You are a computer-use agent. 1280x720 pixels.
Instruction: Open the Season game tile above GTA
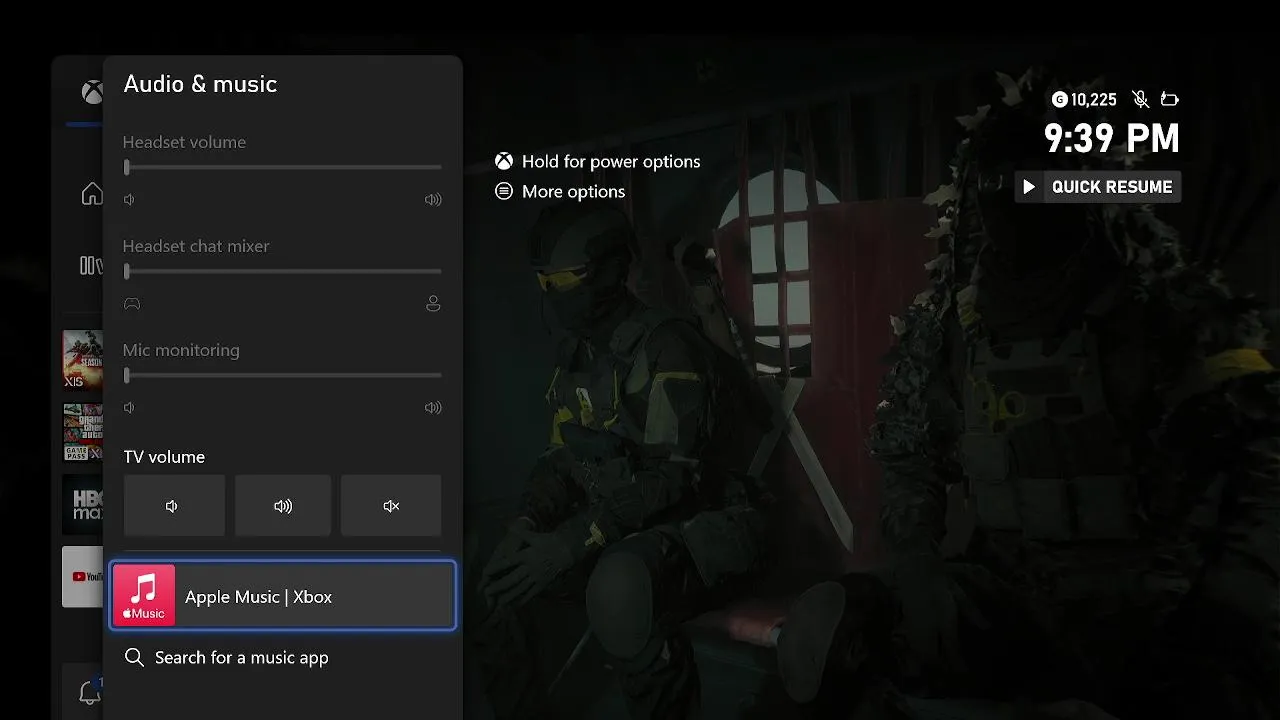click(82, 360)
